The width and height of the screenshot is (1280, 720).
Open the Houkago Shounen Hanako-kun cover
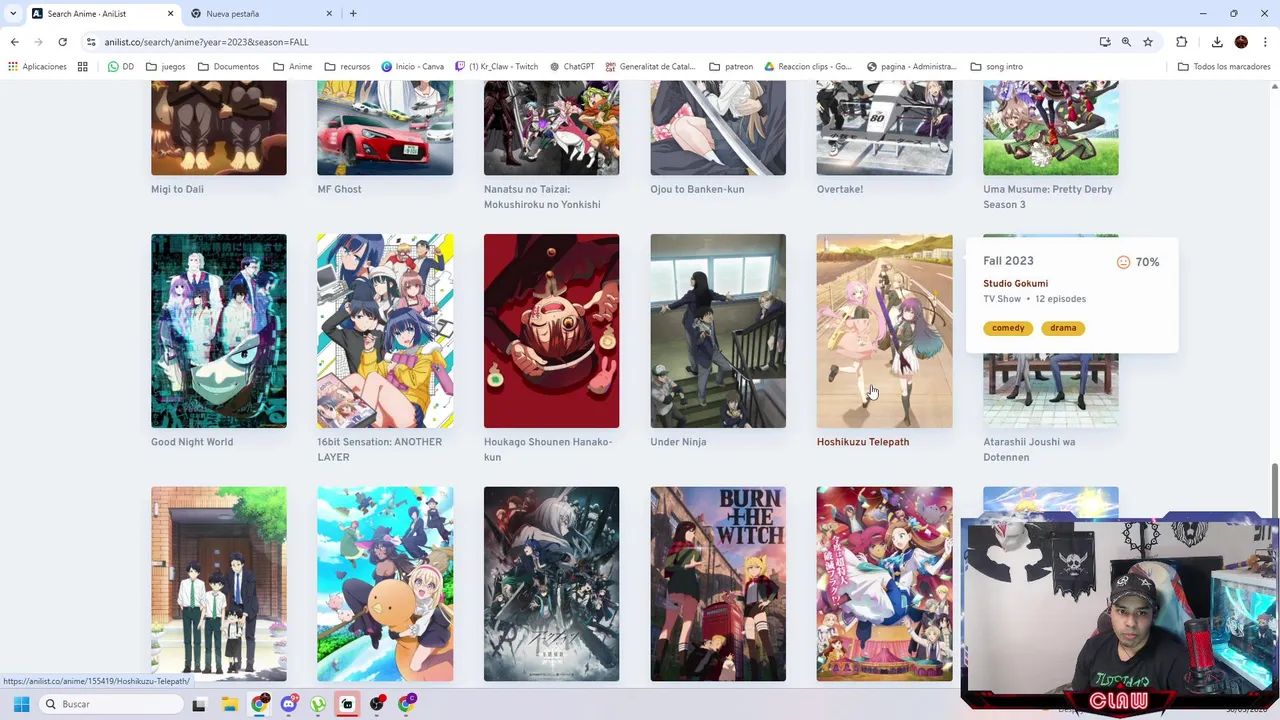551,331
